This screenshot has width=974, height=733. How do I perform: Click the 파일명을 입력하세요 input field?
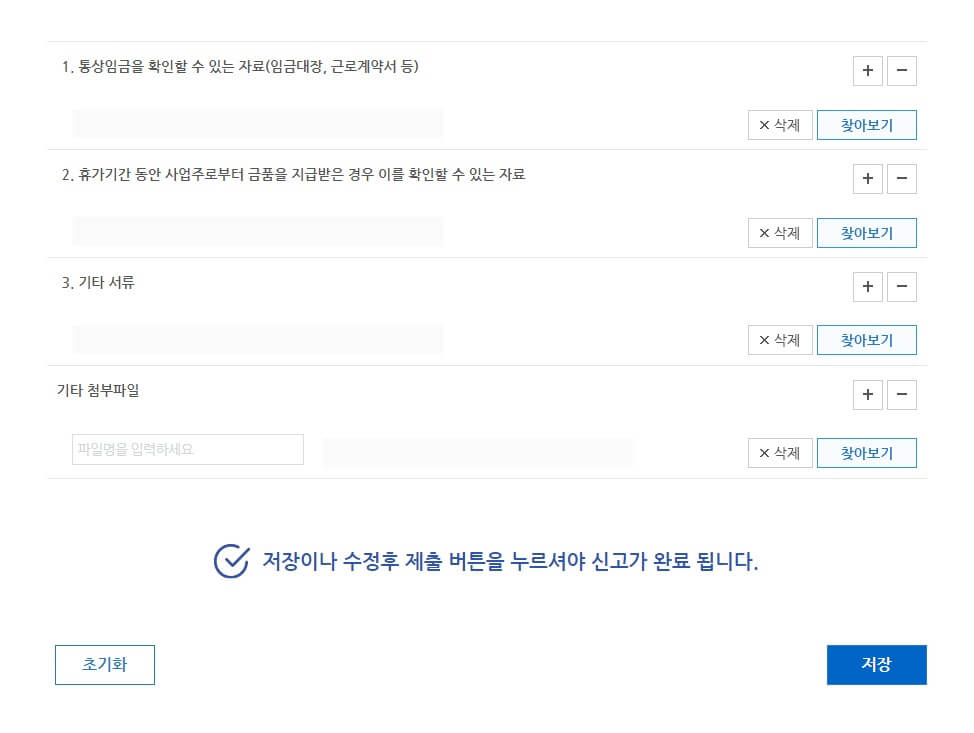188,450
